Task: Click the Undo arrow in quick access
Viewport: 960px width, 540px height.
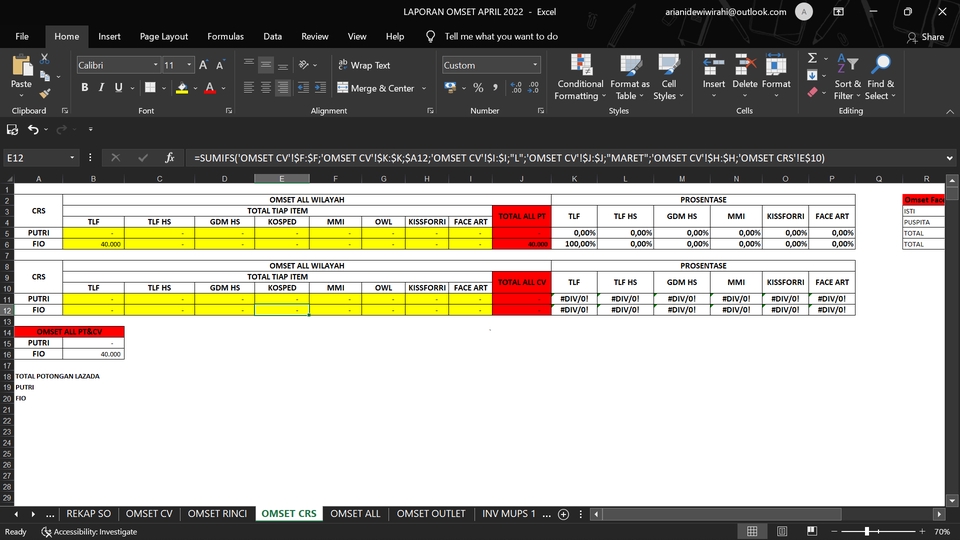Action: click(x=33, y=129)
